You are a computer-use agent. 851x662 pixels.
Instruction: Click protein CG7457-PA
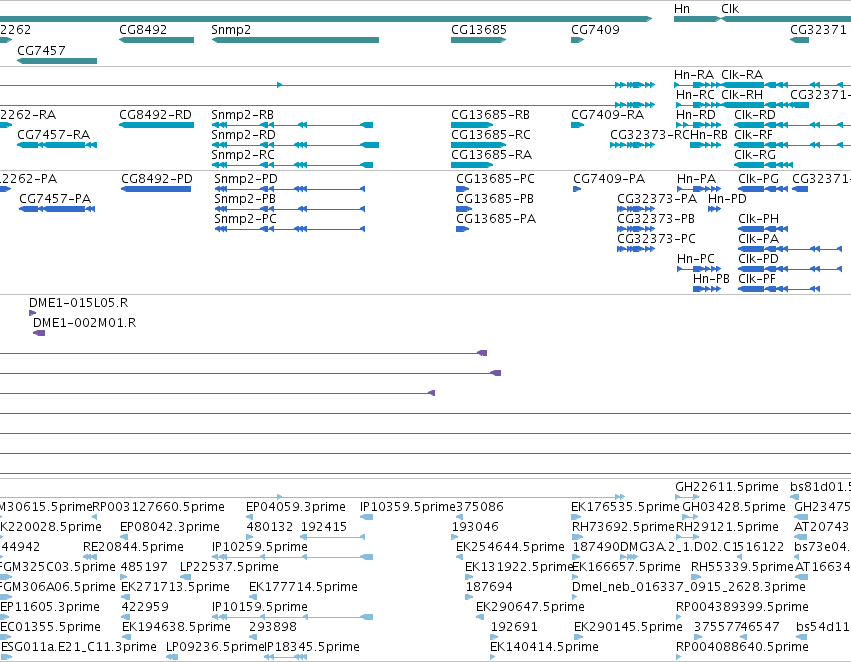55,199
